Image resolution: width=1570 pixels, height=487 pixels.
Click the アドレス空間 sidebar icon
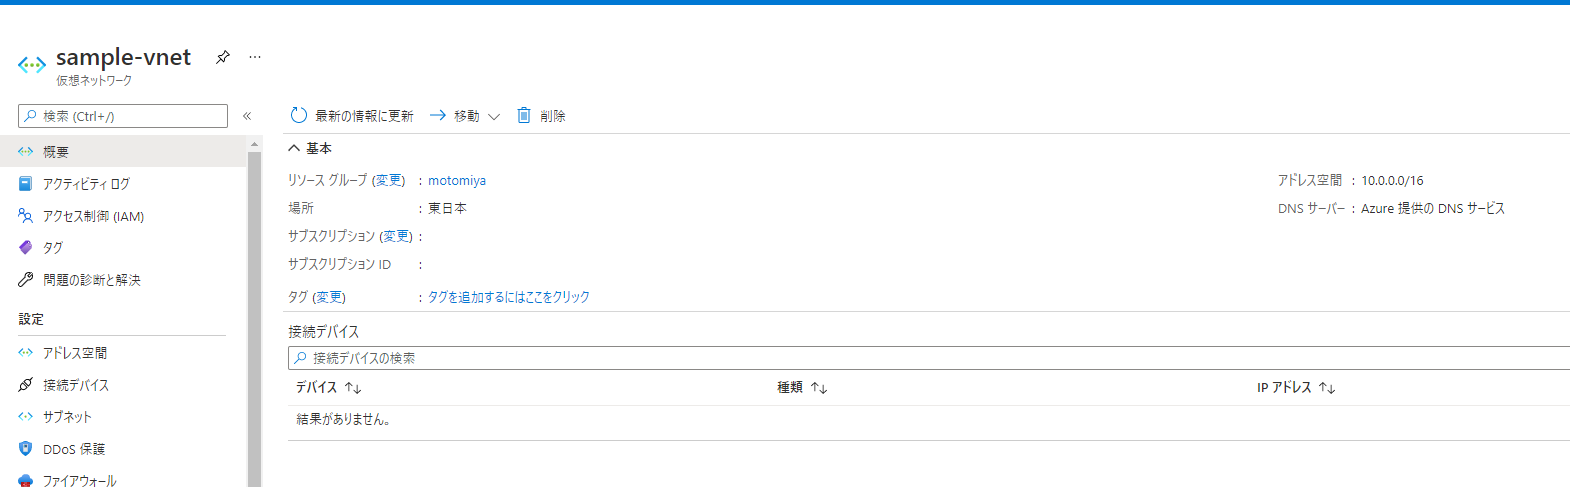pos(26,353)
